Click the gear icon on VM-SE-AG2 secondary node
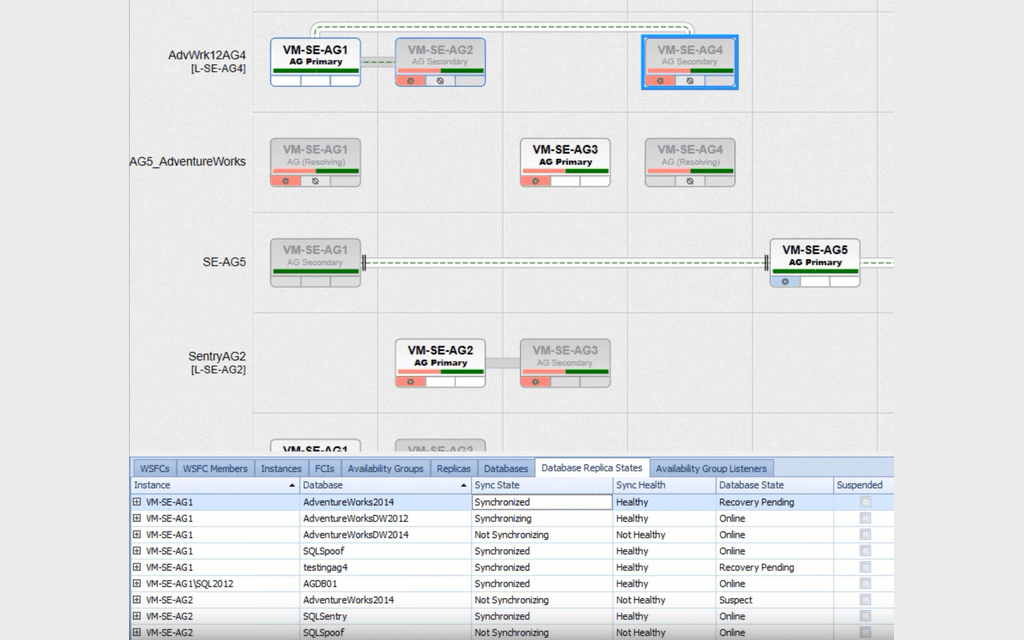Image resolution: width=1024 pixels, height=640 pixels. pyautogui.click(x=410, y=80)
